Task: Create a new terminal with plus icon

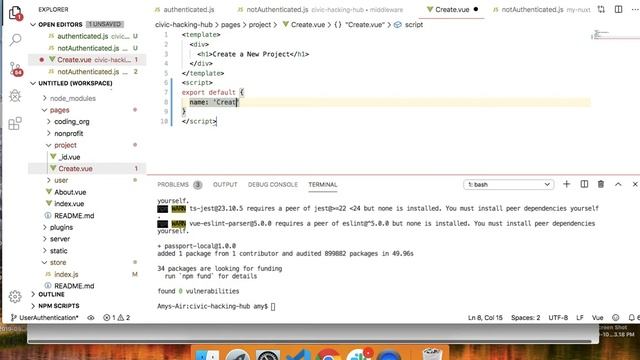Action: (x=567, y=184)
